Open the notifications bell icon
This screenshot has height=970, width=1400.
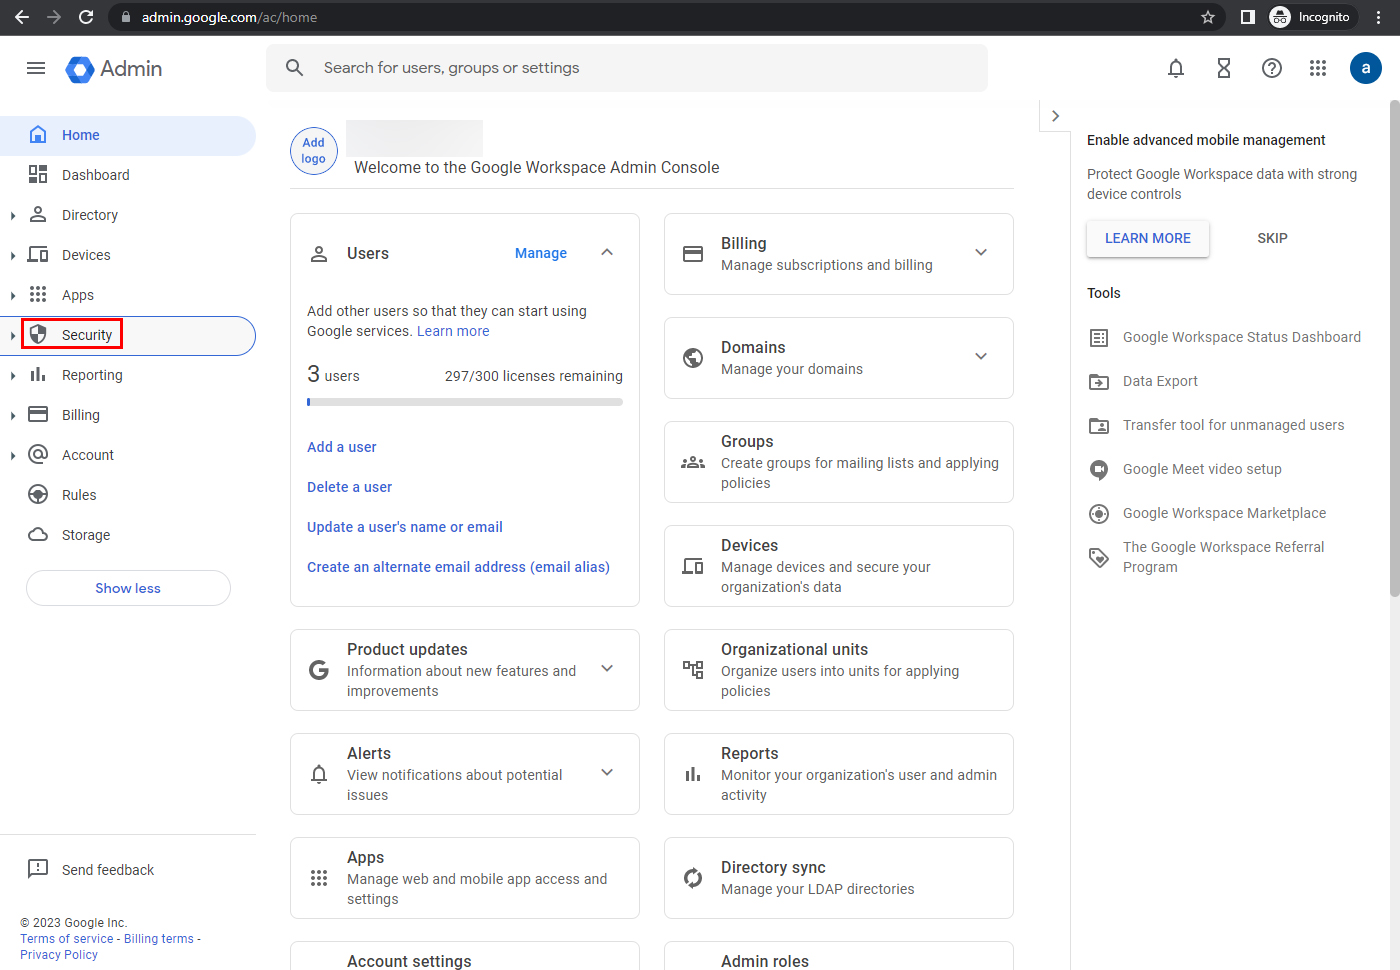coord(1176,68)
